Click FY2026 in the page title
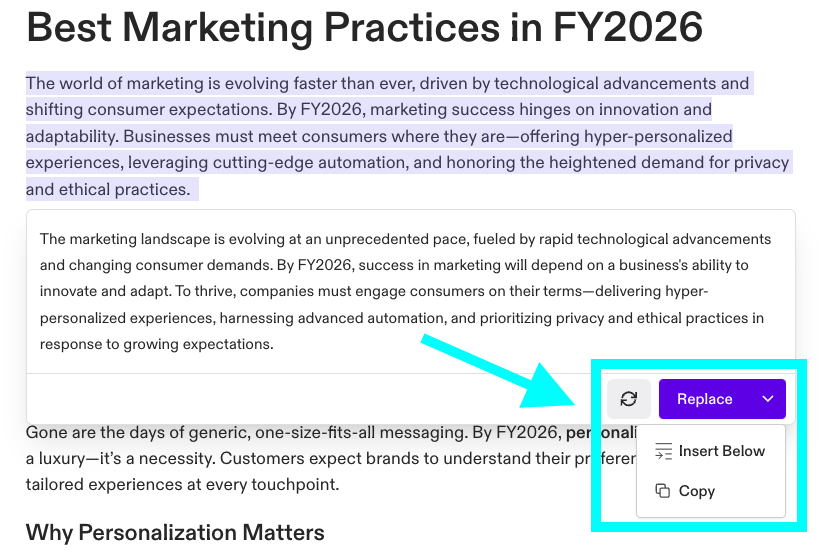Viewport: 824px width, 555px height. 628,26
